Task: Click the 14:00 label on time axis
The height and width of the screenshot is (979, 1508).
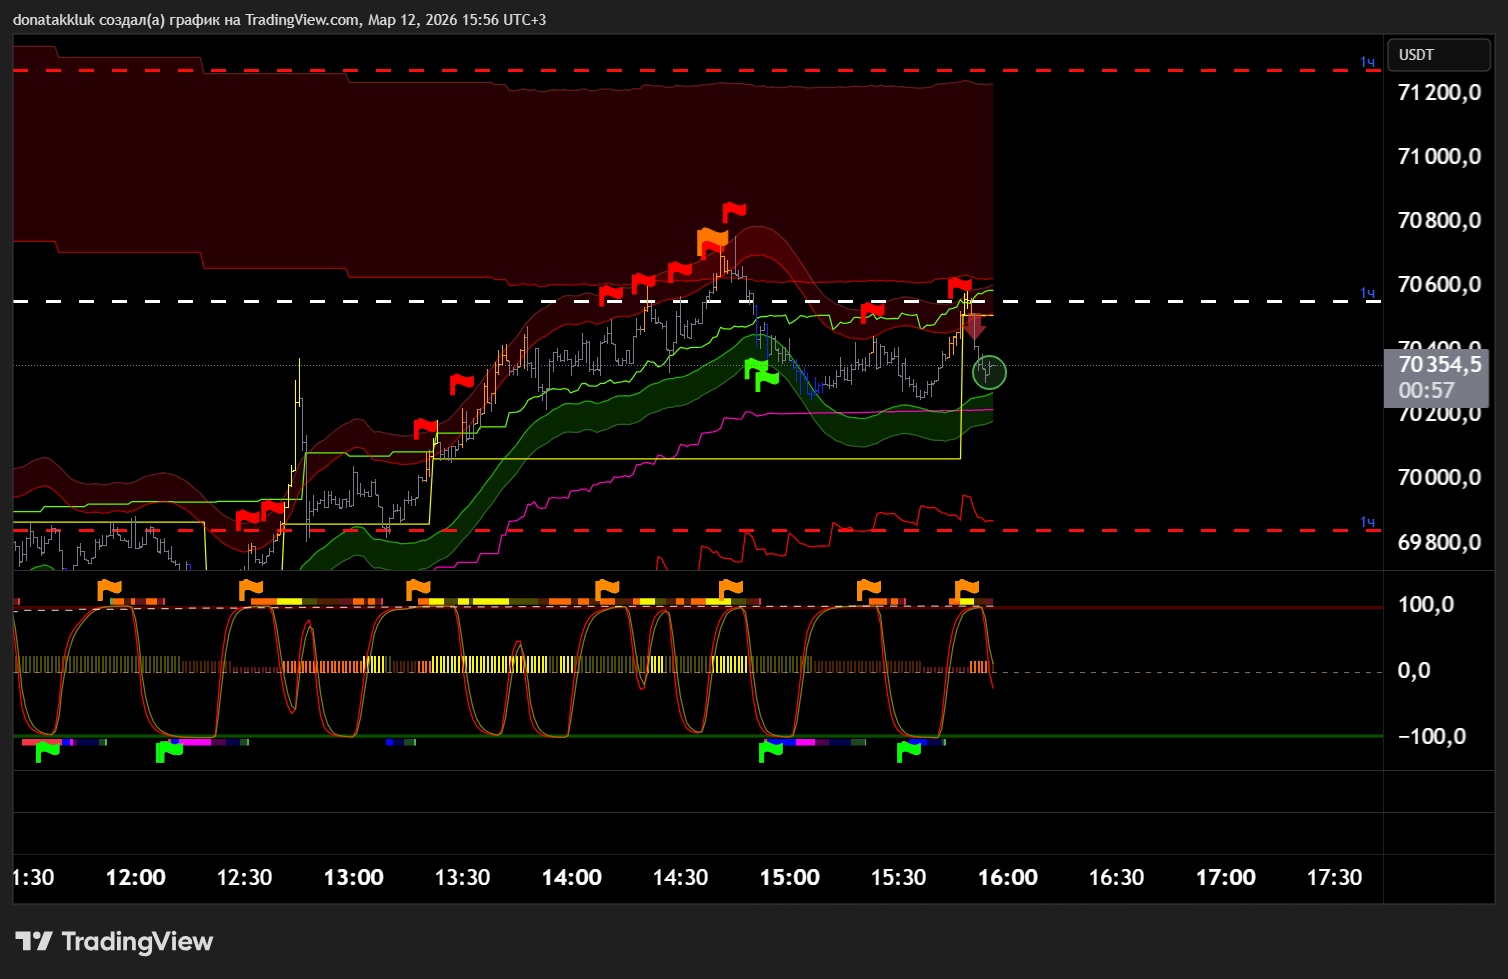Action: click(571, 878)
